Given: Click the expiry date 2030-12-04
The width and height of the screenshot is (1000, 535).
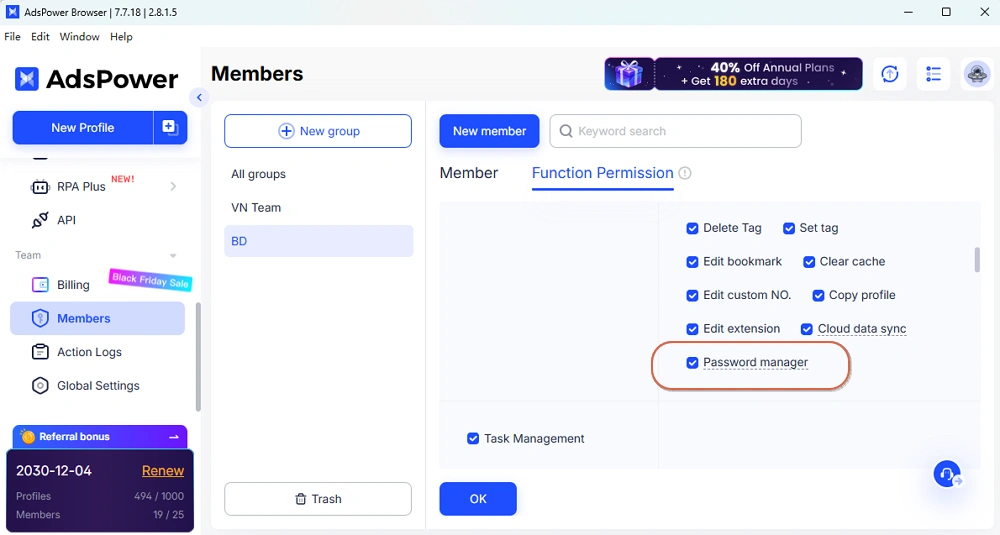Looking at the screenshot, I should click(54, 471).
